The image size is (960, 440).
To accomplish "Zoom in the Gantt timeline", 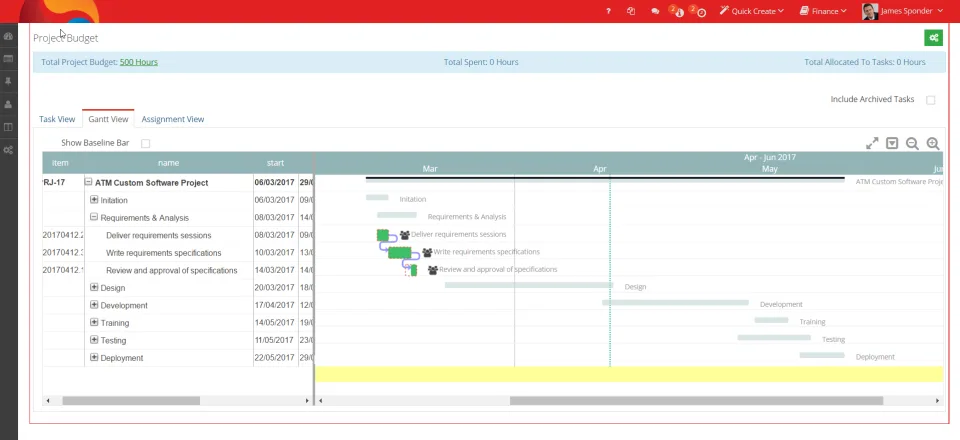I will pos(932,143).
